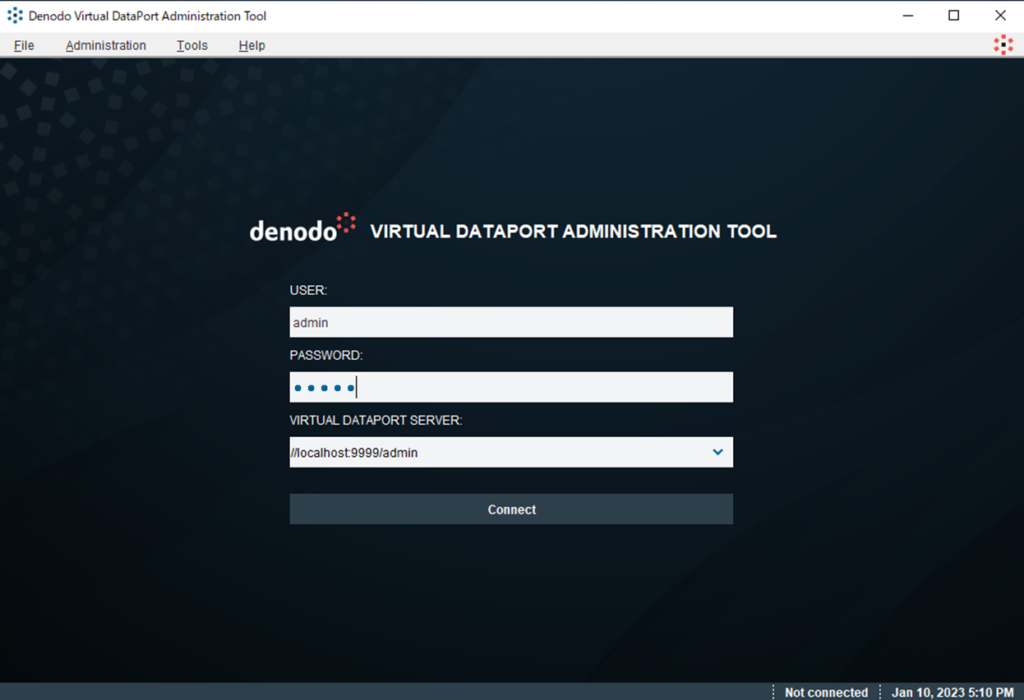Image resolution: width=1024 pixels, height=700 pixels.
Task: Click the VIRTUAL DATAPORT ADMINISTRATION TOOL heading
Action: point(573,231)
